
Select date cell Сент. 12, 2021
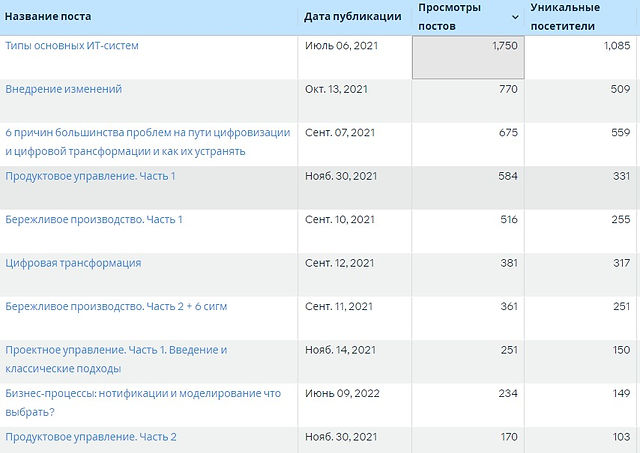[x=355, y=275]
